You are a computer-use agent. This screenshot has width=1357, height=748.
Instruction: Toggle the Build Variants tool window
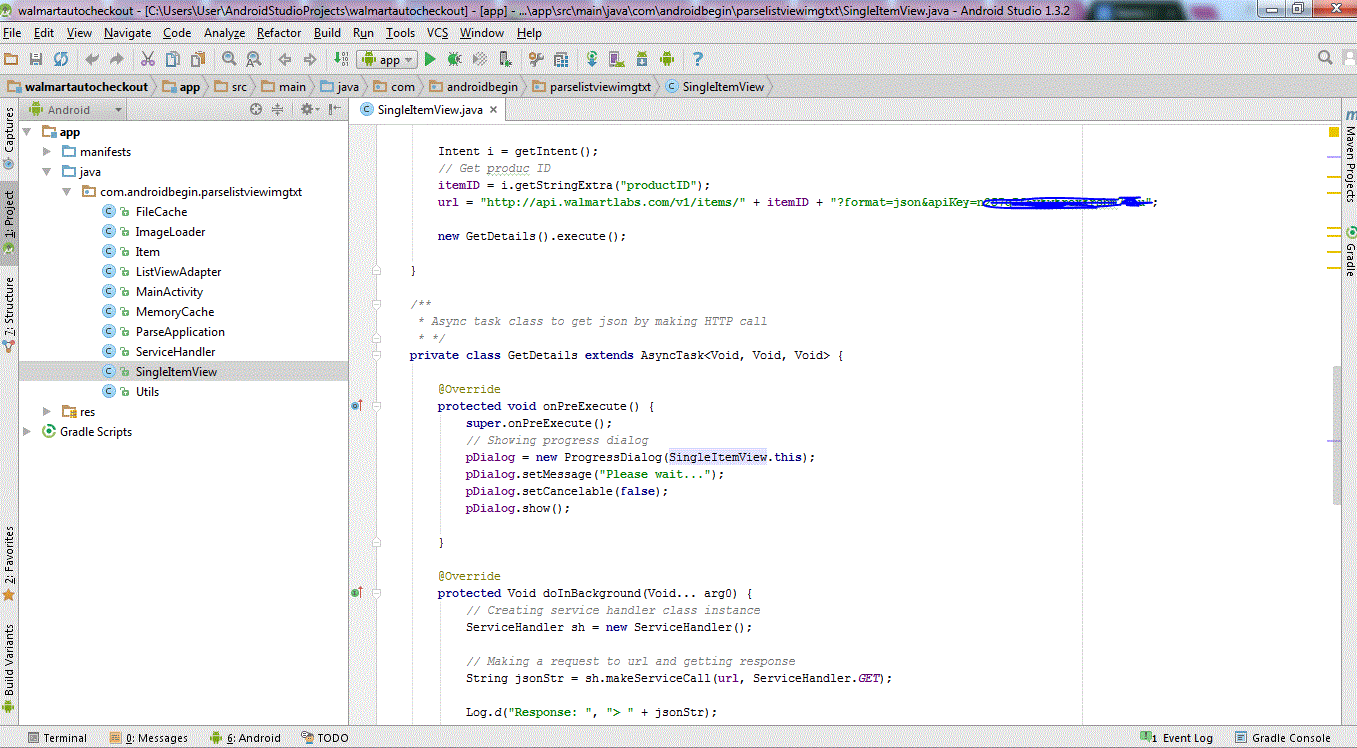pyautogui.click(x=9, y=668)
